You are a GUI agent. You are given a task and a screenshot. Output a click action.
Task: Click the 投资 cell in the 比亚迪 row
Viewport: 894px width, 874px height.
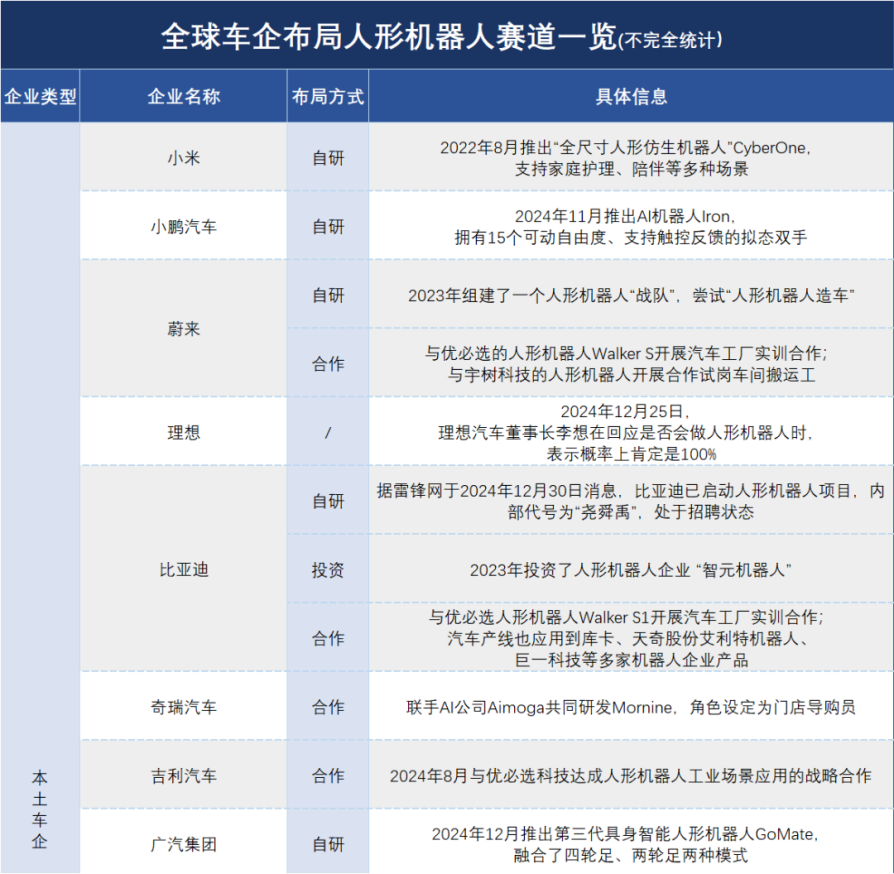point(328,570)
